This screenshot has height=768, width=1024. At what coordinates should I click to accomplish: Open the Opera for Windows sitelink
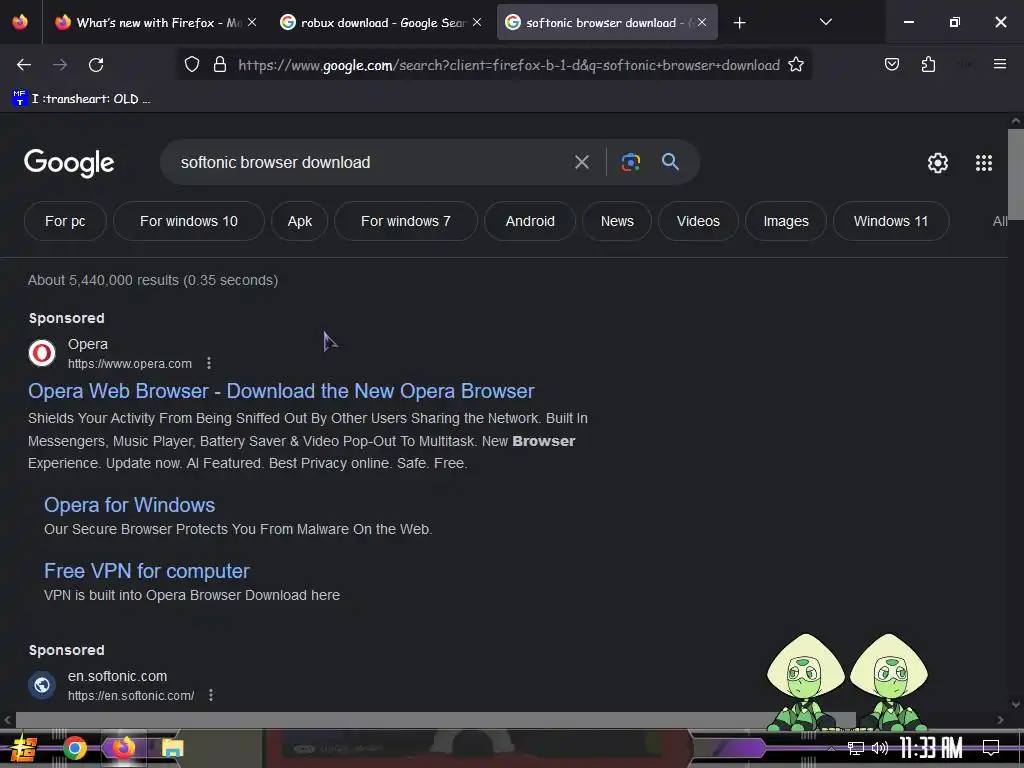[x=129, y=505]
